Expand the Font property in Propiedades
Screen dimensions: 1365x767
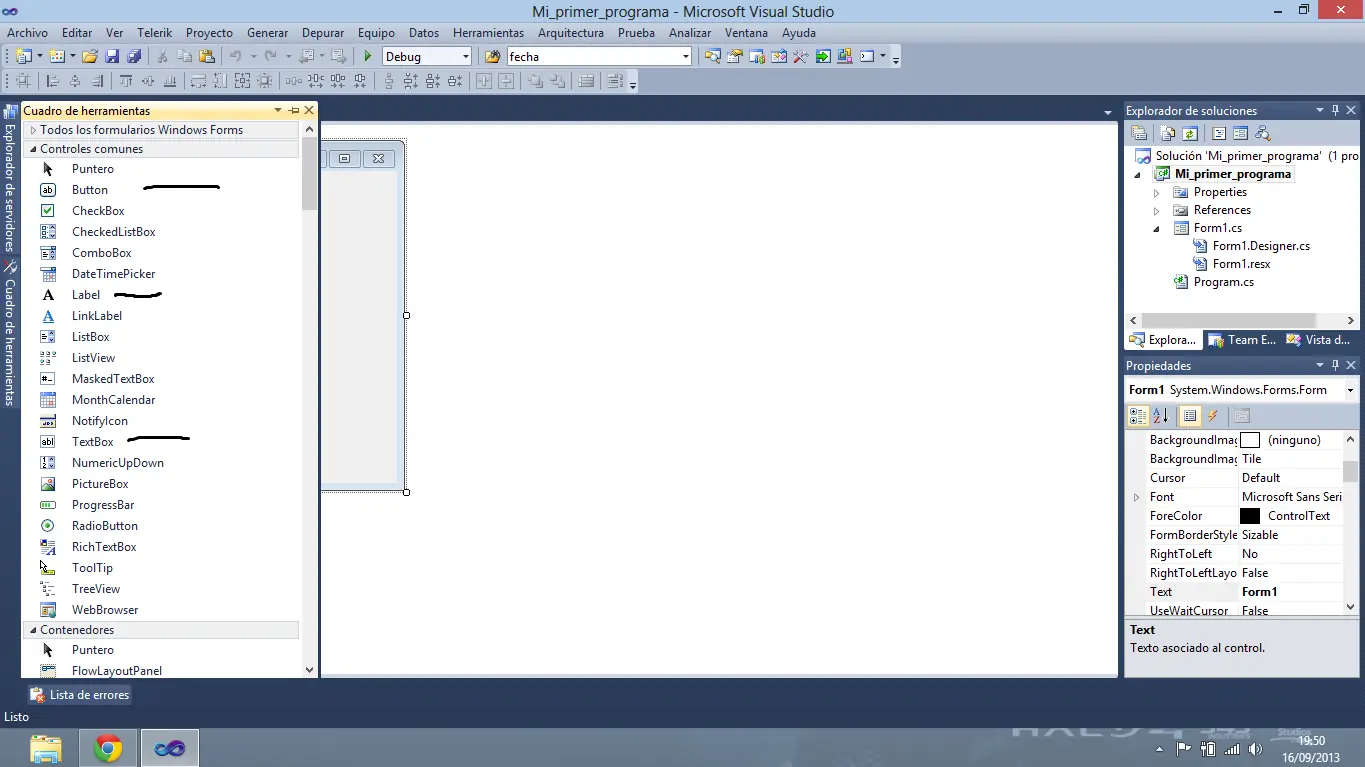(x=1136, y=497)
